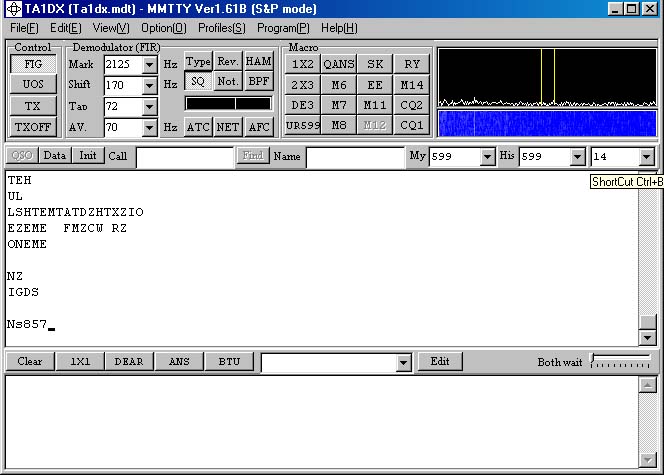Toggle the AFC button
This screenshot has height=475, width=664.
[259, 126]
